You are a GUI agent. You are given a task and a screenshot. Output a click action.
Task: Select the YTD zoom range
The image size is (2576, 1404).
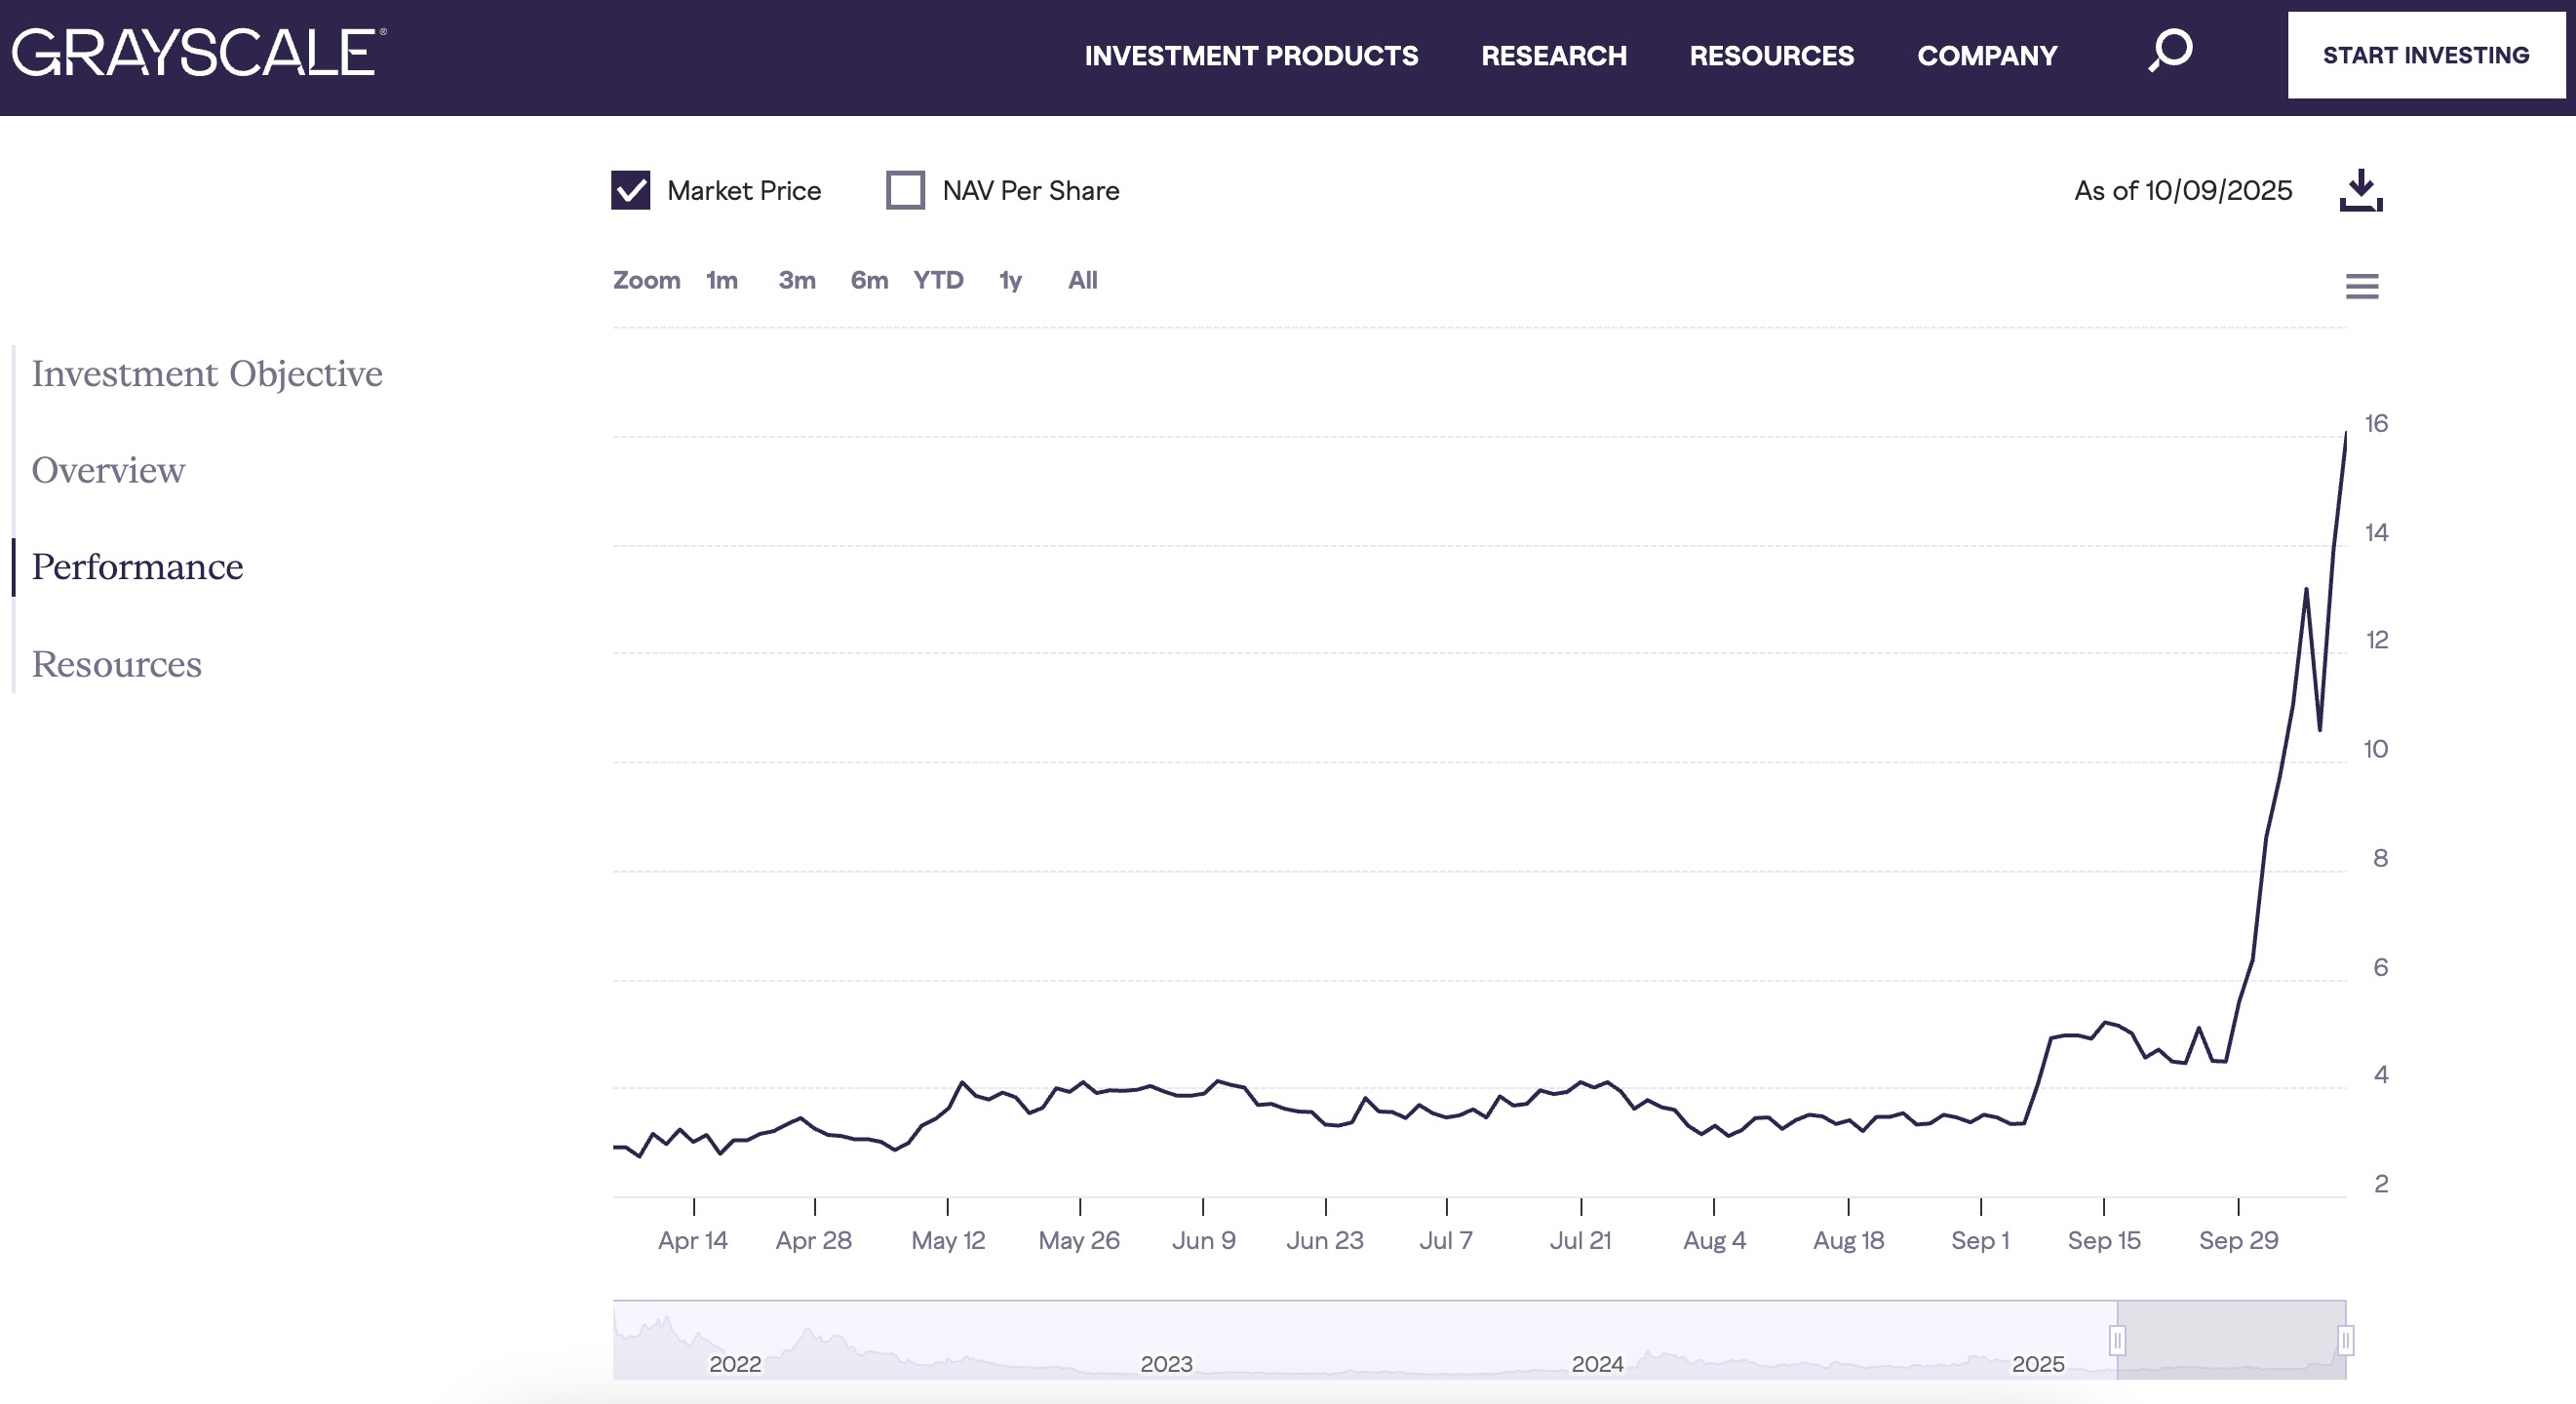(938, 281)
